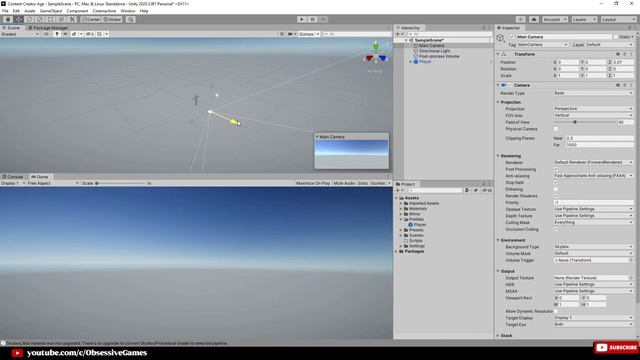This screenshot has height=360, width=640.
Task: Enable Allow Dynamic Resolution checkbox
Action: point(556,311)
